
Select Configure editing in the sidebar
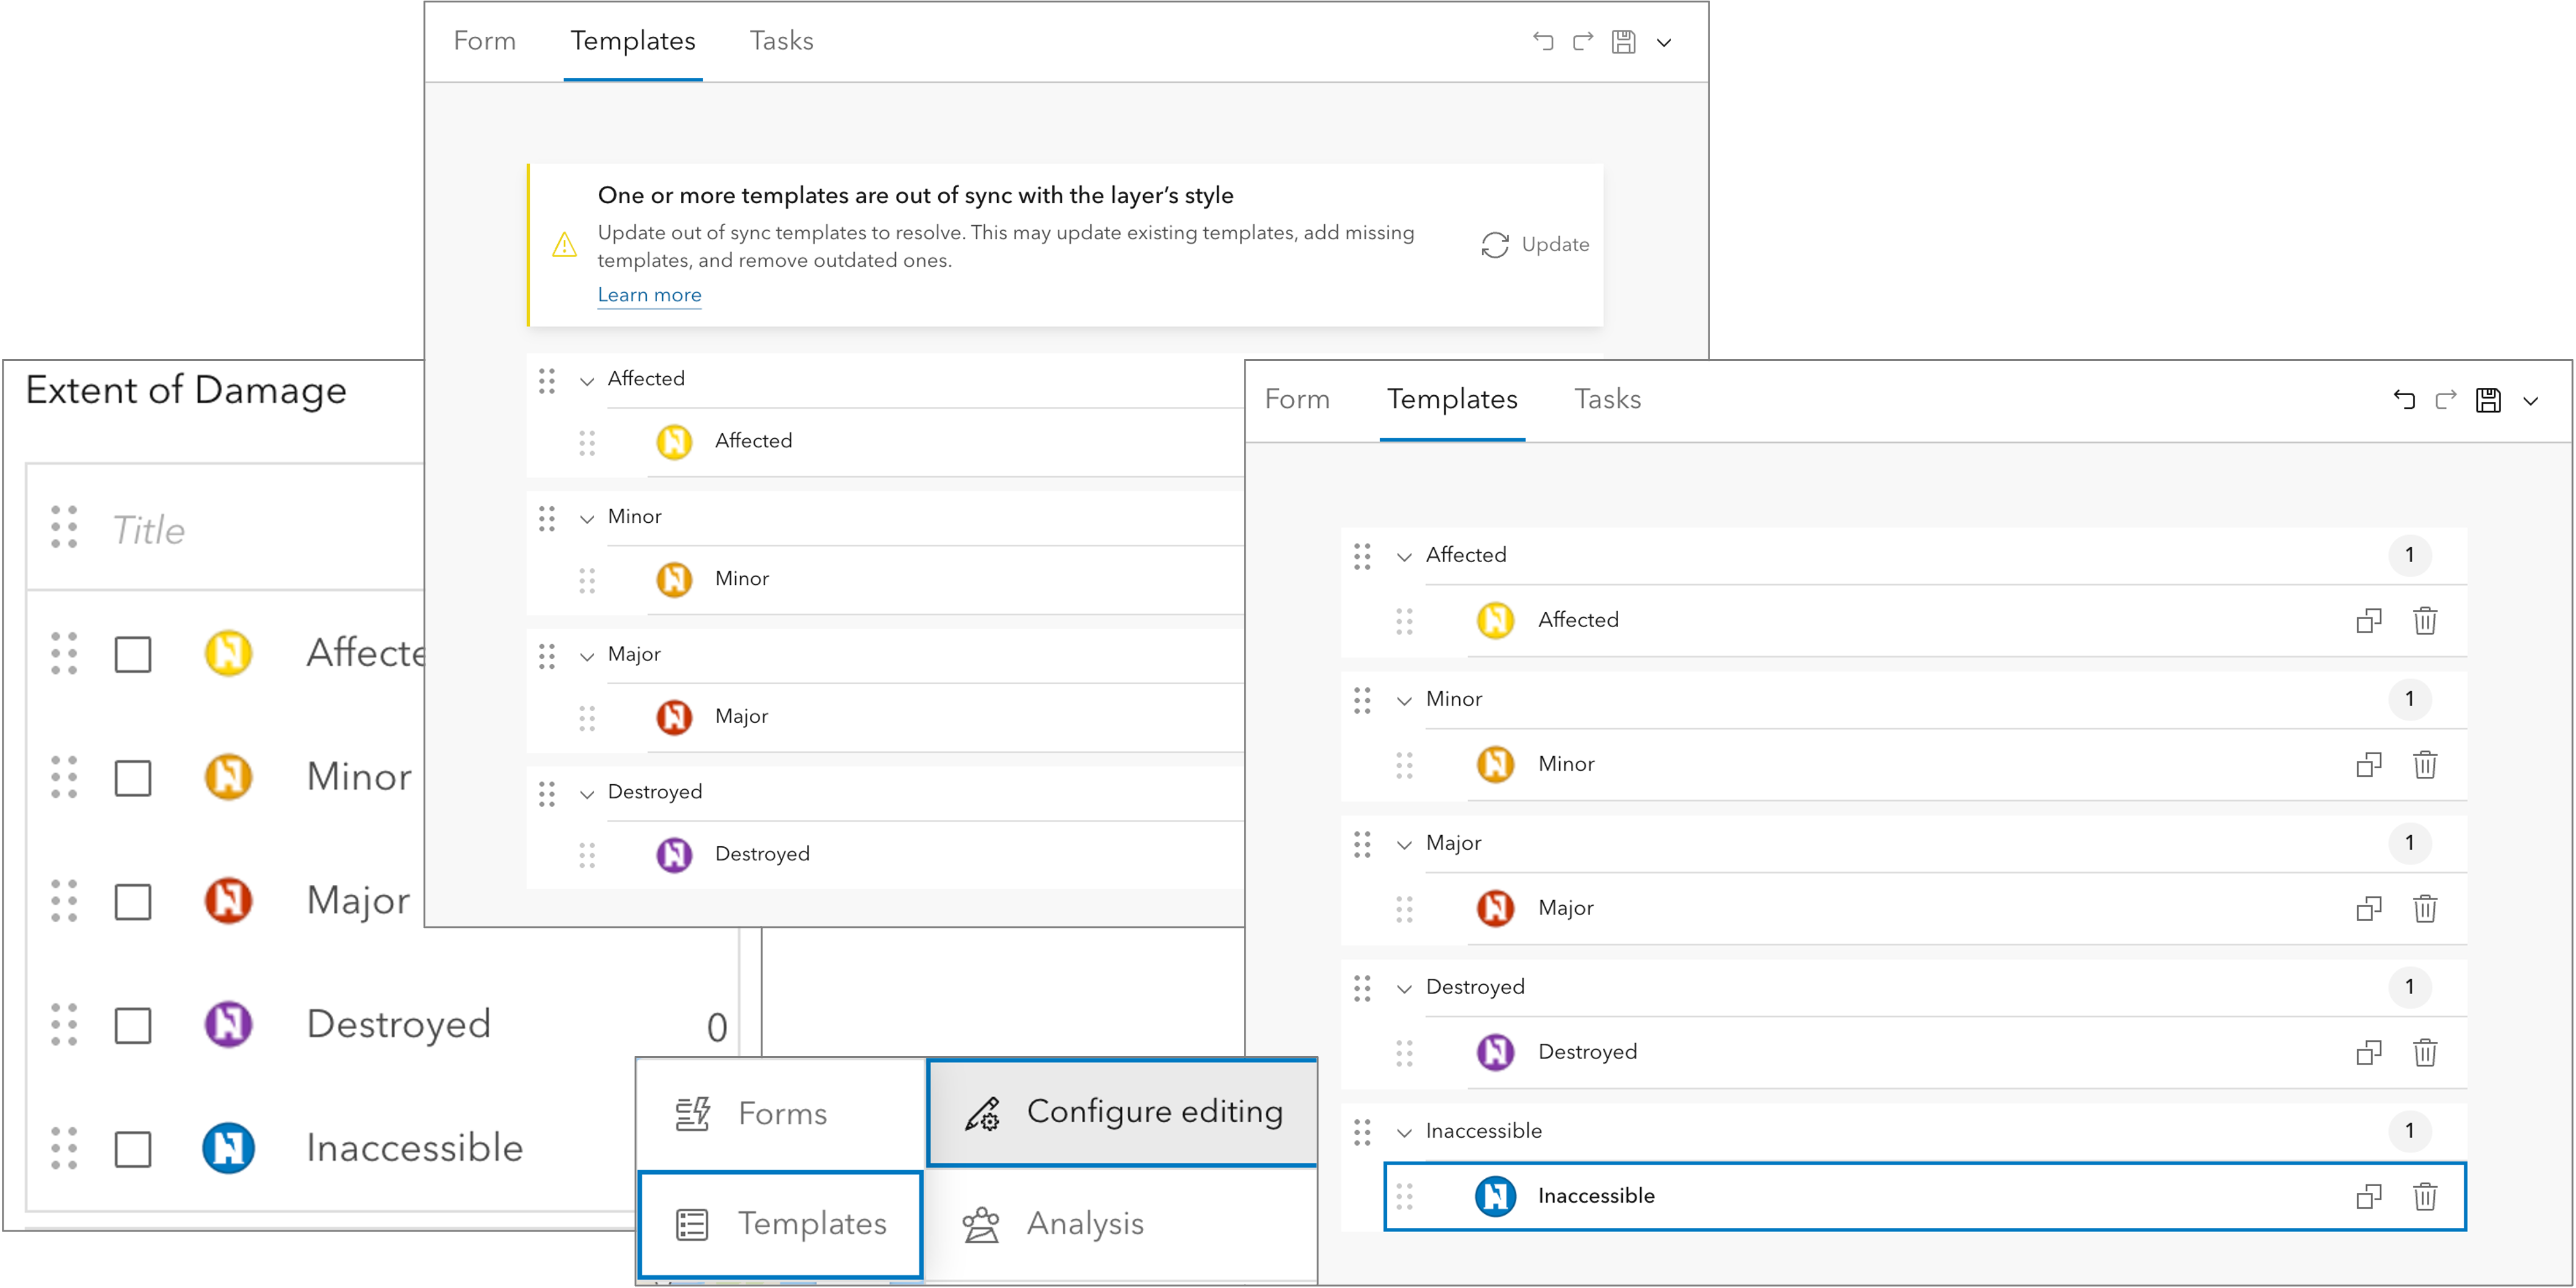click(x=1122, y=1111)
